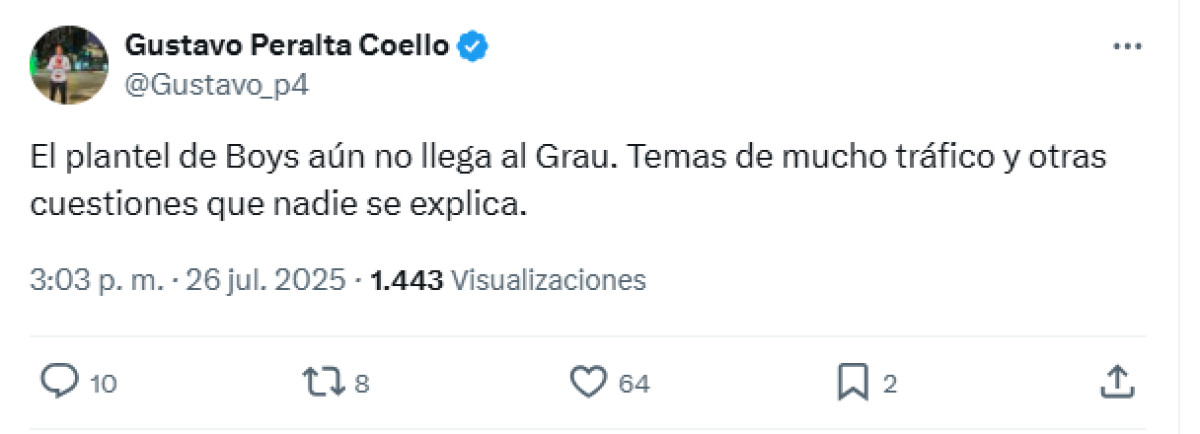This screenshot has height=434, width=1200.
Task: Like the tweet with the heart icon
Action: coord(588,380)
